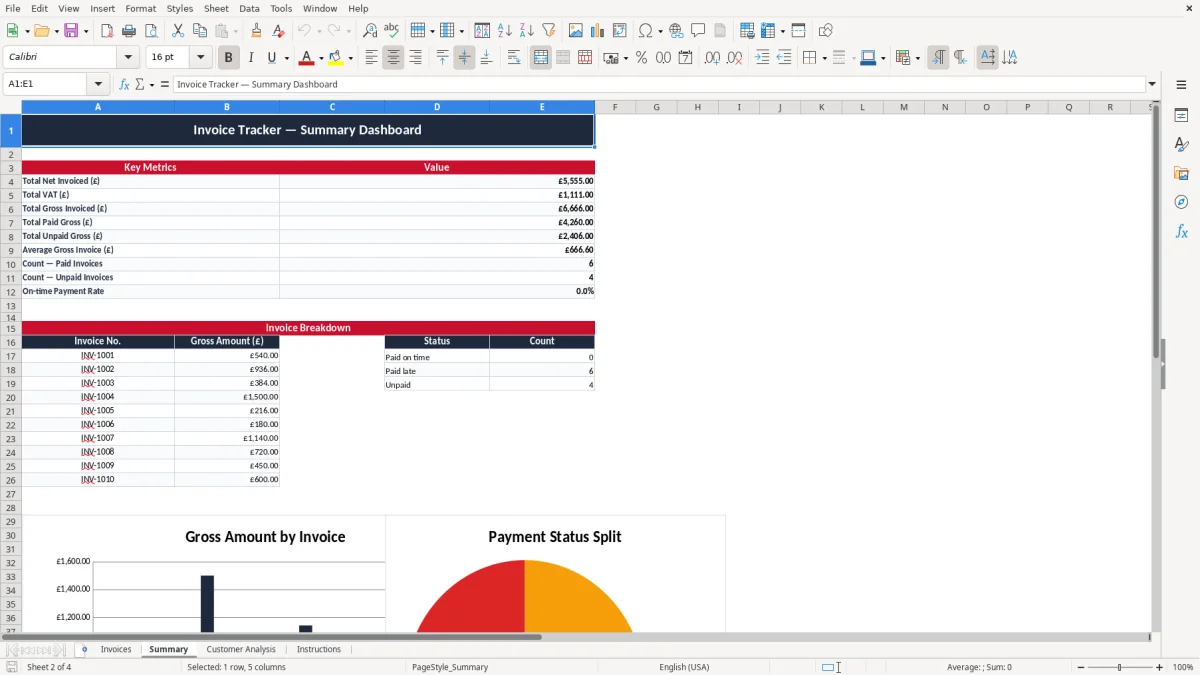
Task: Toggle Bold formatting
Action: click(229, 58)
